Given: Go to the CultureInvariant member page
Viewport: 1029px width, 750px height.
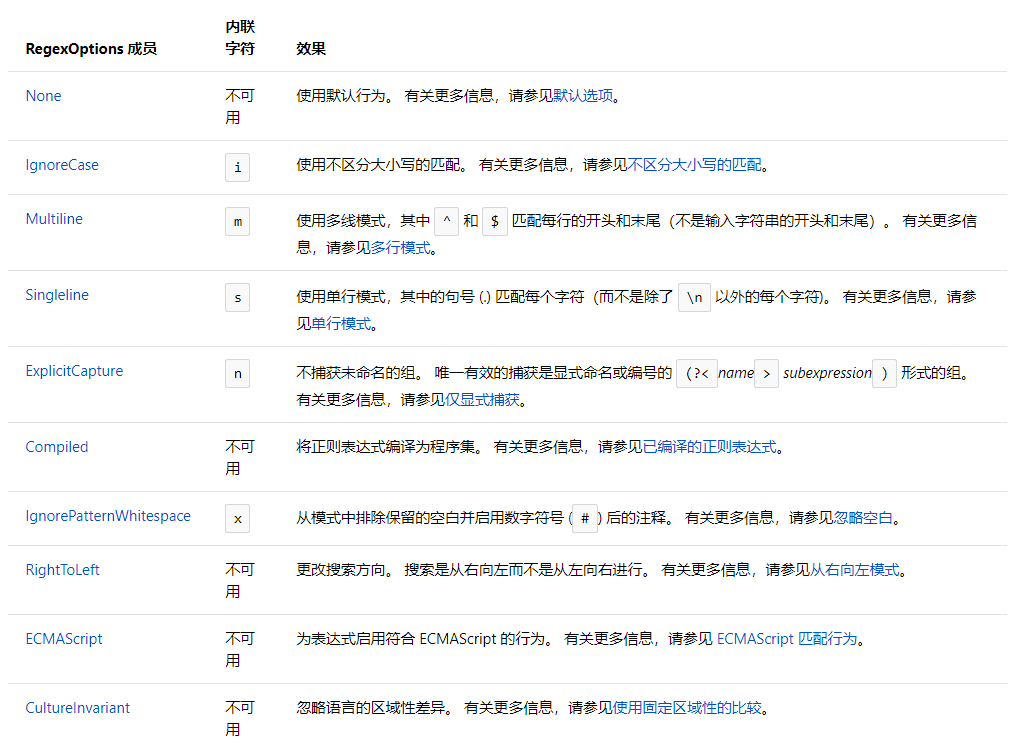Looking at the screenshot, I should click(78, 707).
